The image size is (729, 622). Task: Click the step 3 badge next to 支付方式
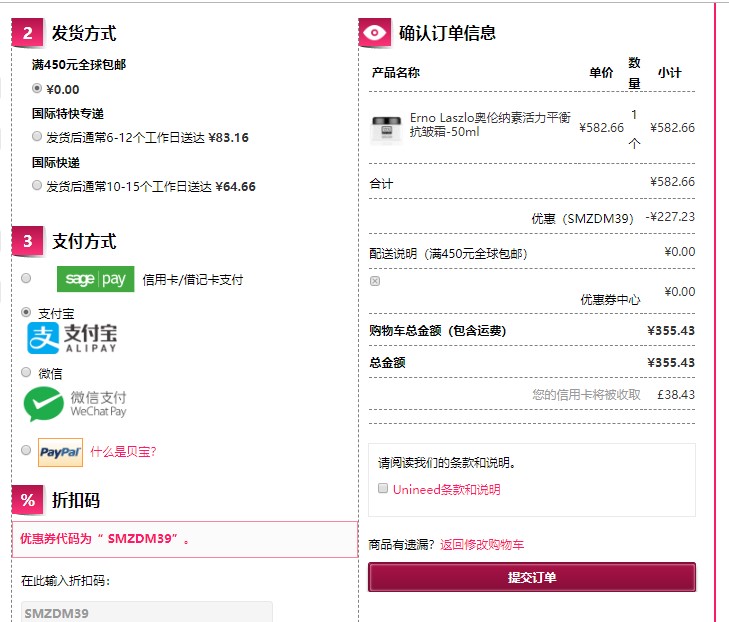coord(27,241)
